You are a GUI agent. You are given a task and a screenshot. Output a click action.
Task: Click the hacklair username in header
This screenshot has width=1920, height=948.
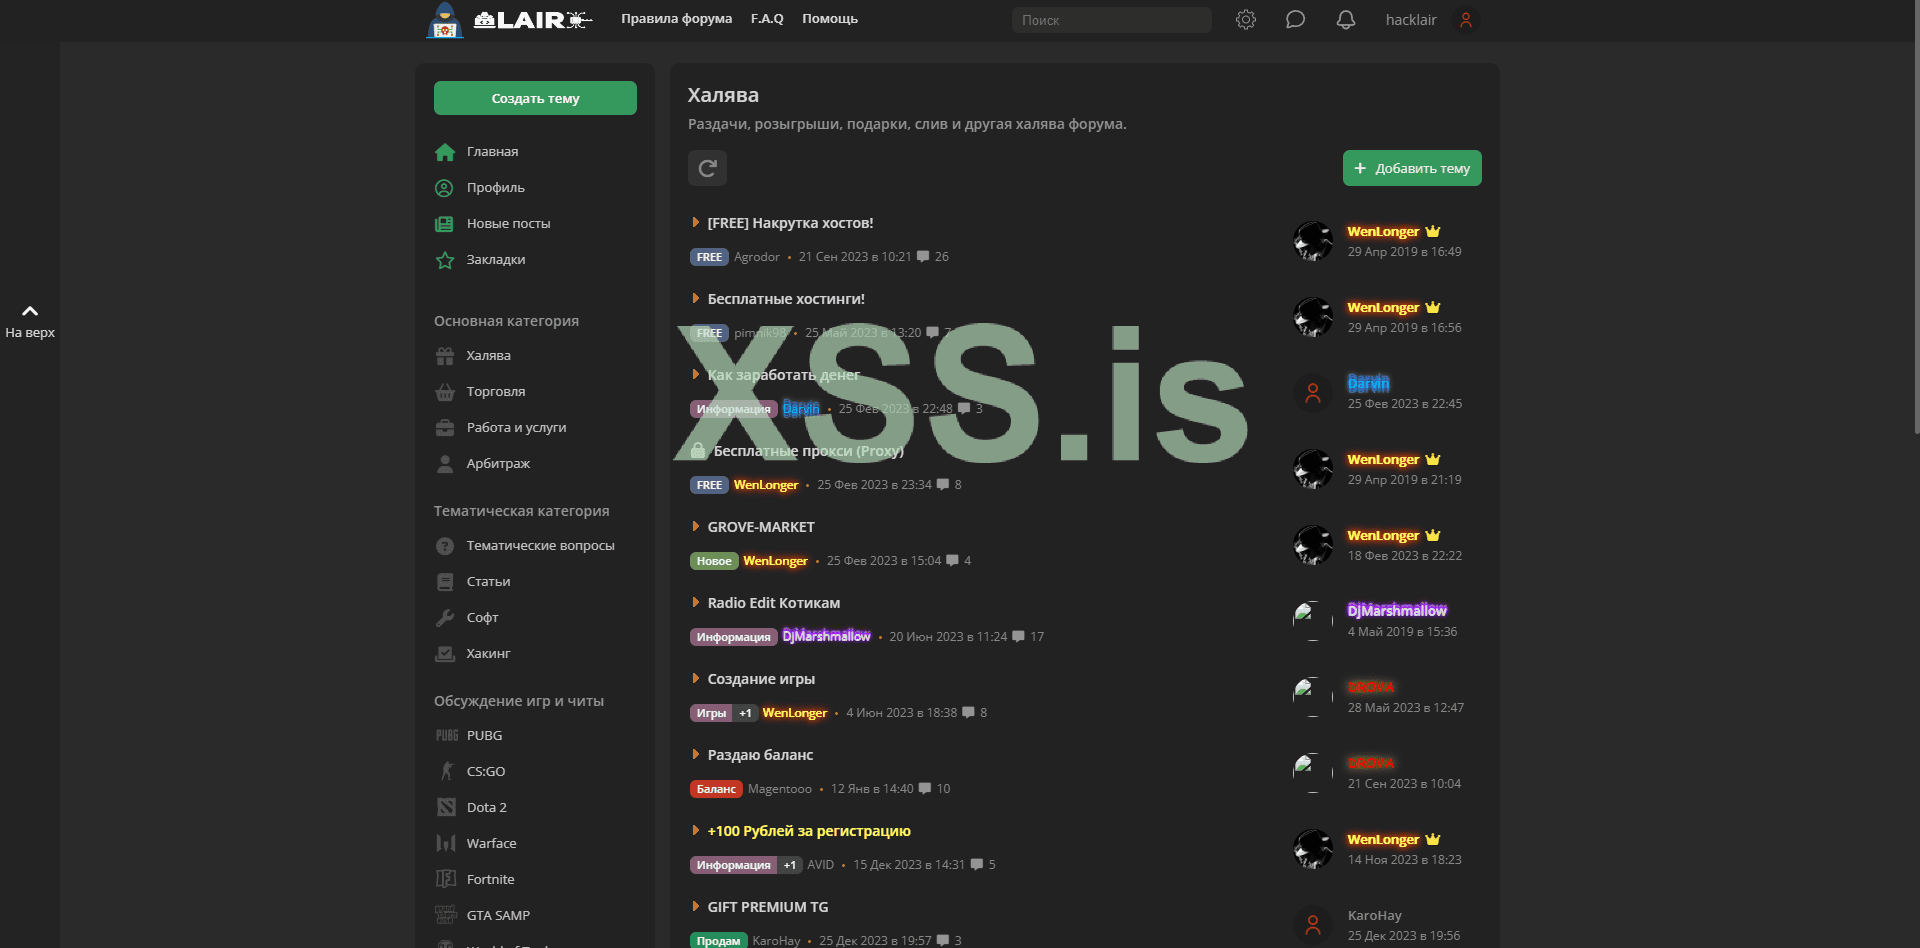tap(1411, 20)
